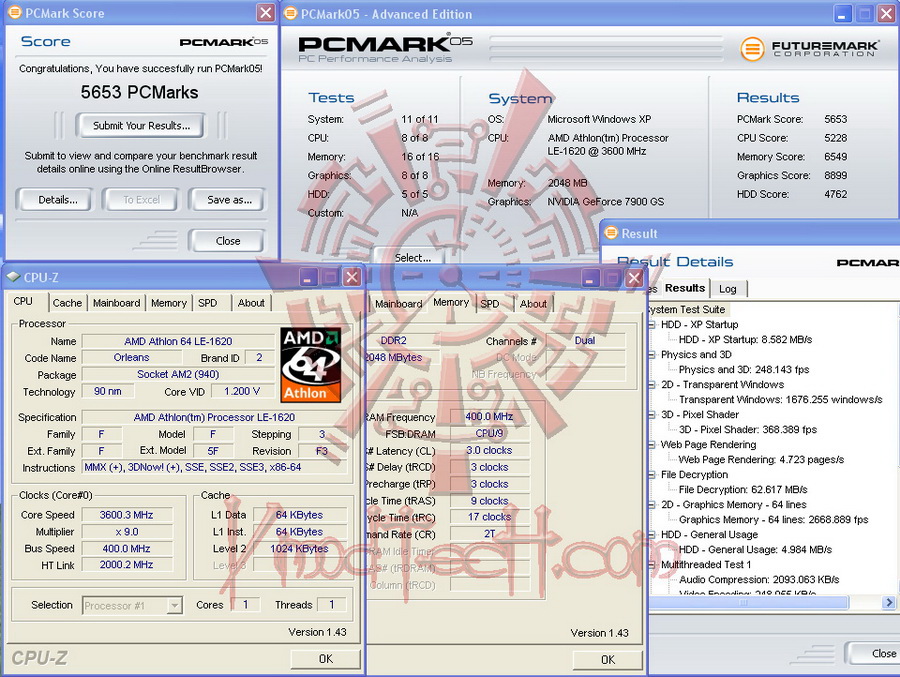Collapse the Physics and 3D tree node
Image resolution: width=900 pixels, height=677 pixels.
(x=652, y=354)
